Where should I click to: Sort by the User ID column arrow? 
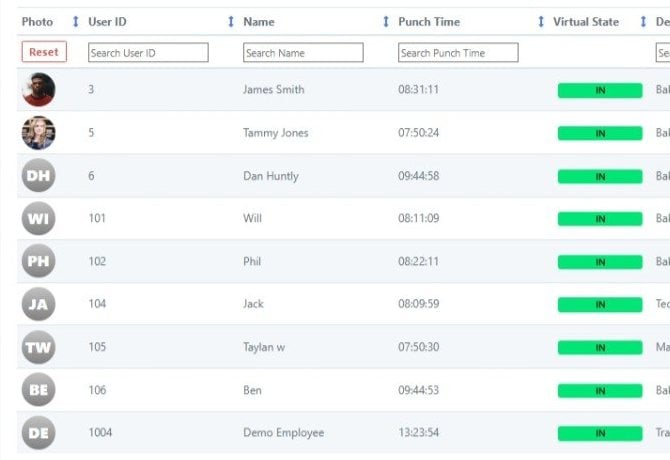(x=231, y=21)
